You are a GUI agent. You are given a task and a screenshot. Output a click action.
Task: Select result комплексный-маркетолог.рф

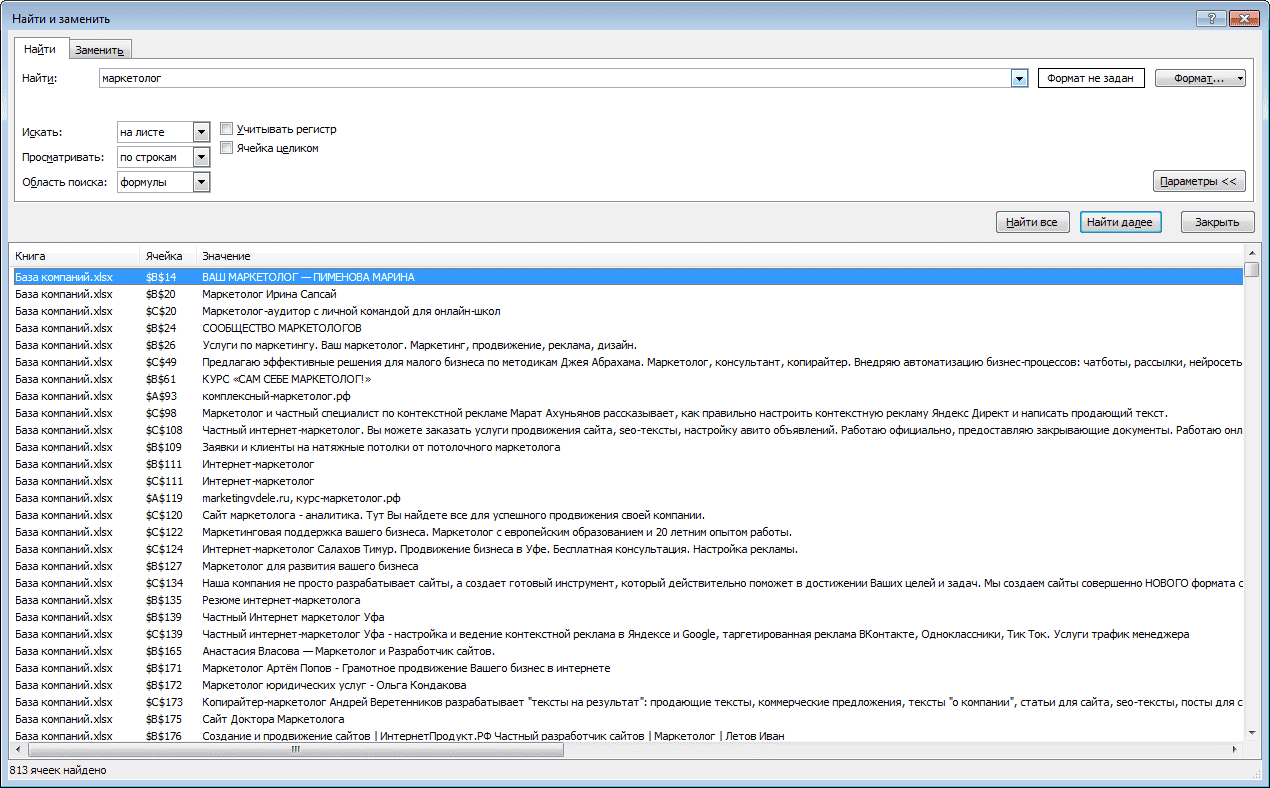(x=627, y=396)
